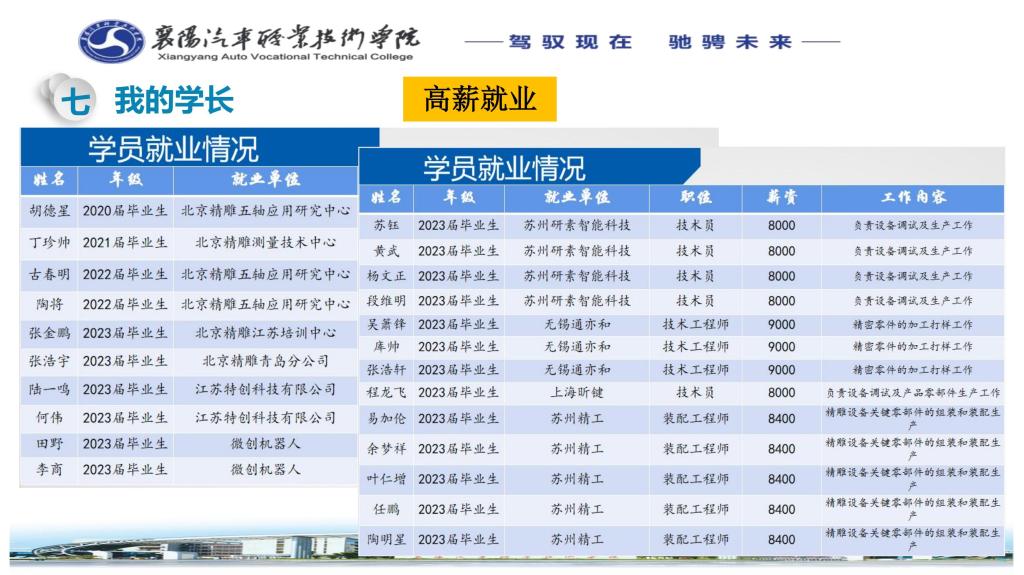Select the name cell 陶明星
1024x575 pixels.
click(x=386, y=539)
